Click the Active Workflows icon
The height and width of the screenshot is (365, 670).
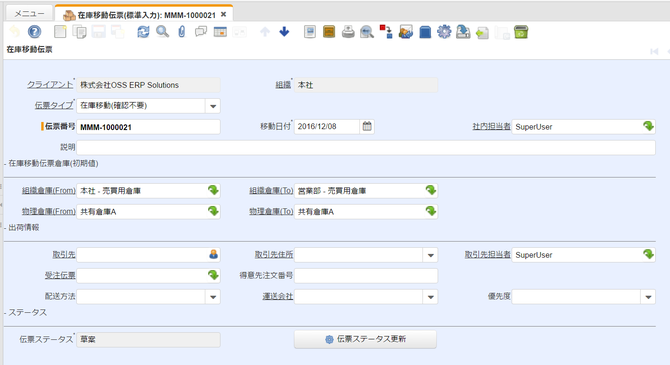pos(386,32)
